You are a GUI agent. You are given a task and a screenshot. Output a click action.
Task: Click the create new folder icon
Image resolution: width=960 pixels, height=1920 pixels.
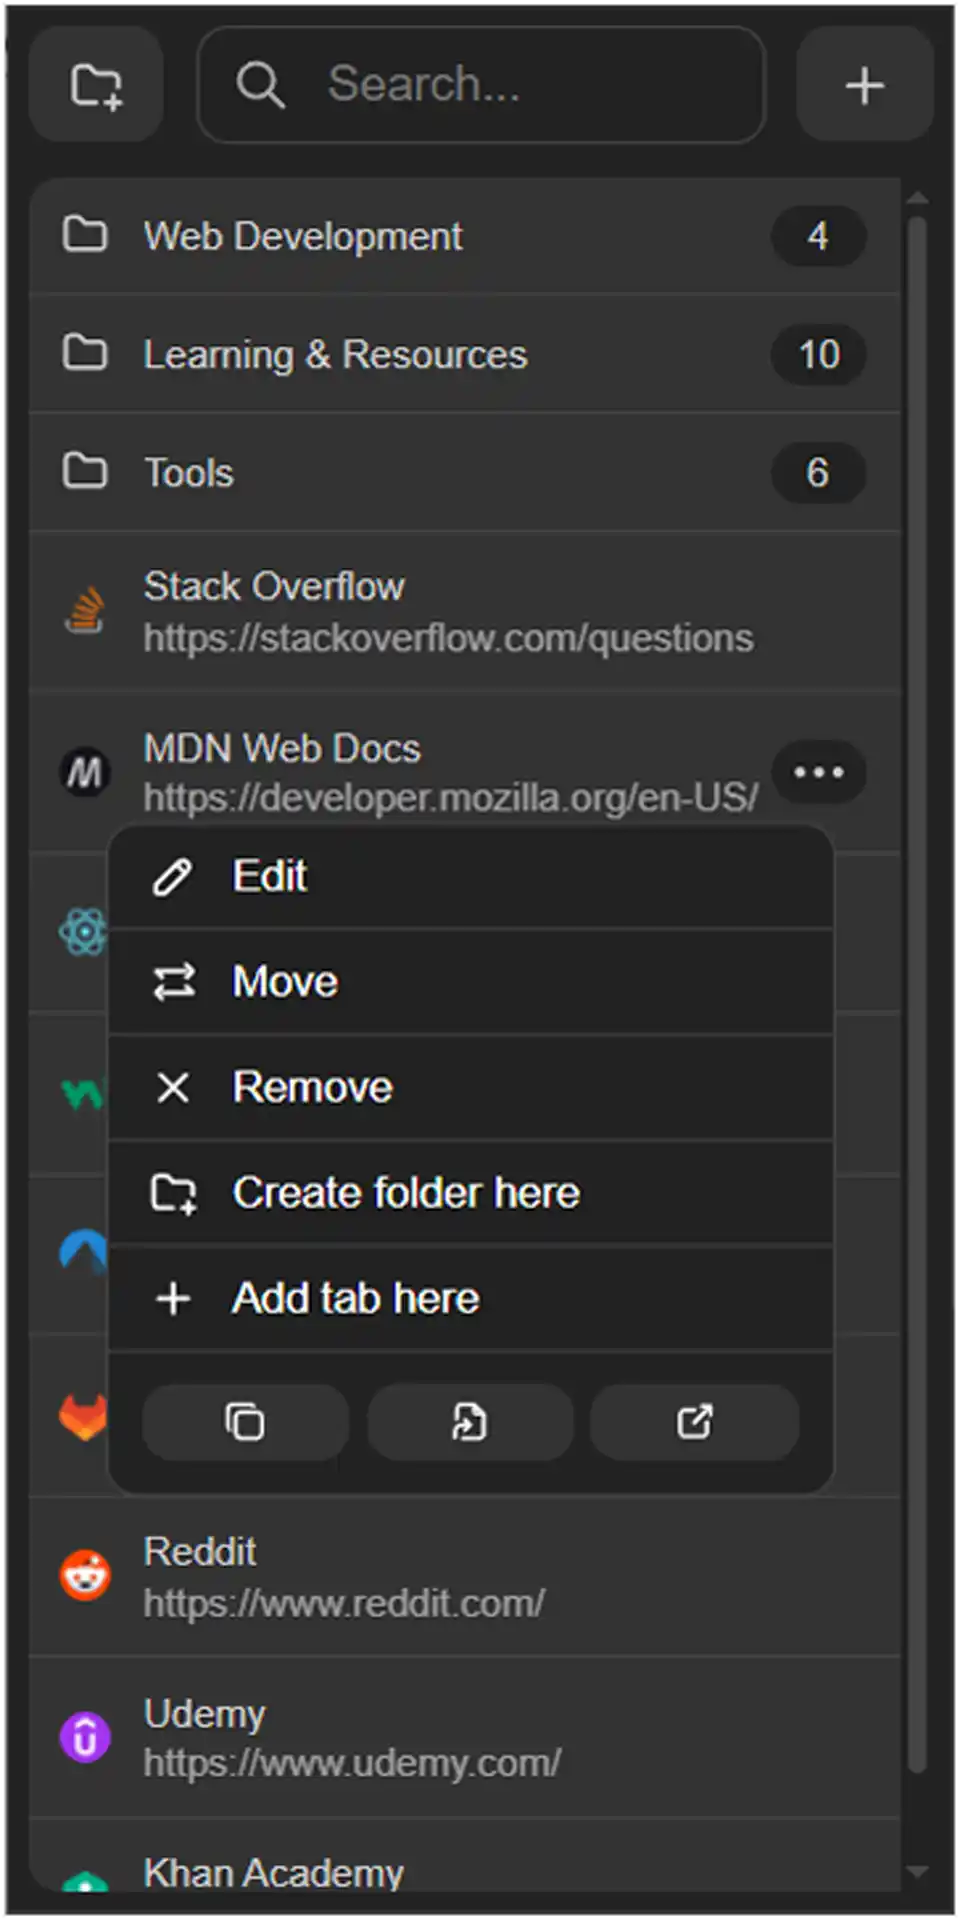95,84
